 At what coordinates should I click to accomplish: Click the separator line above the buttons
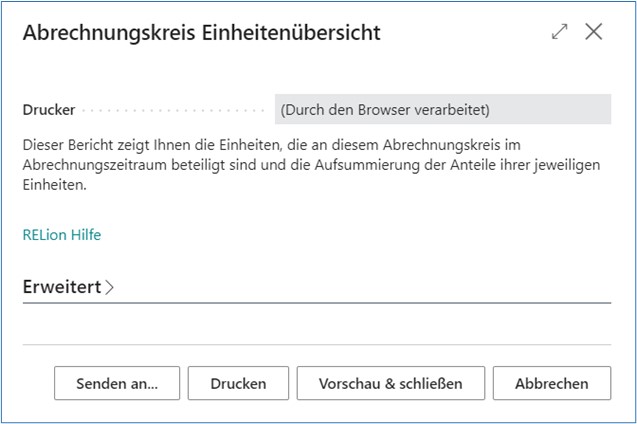316,345
